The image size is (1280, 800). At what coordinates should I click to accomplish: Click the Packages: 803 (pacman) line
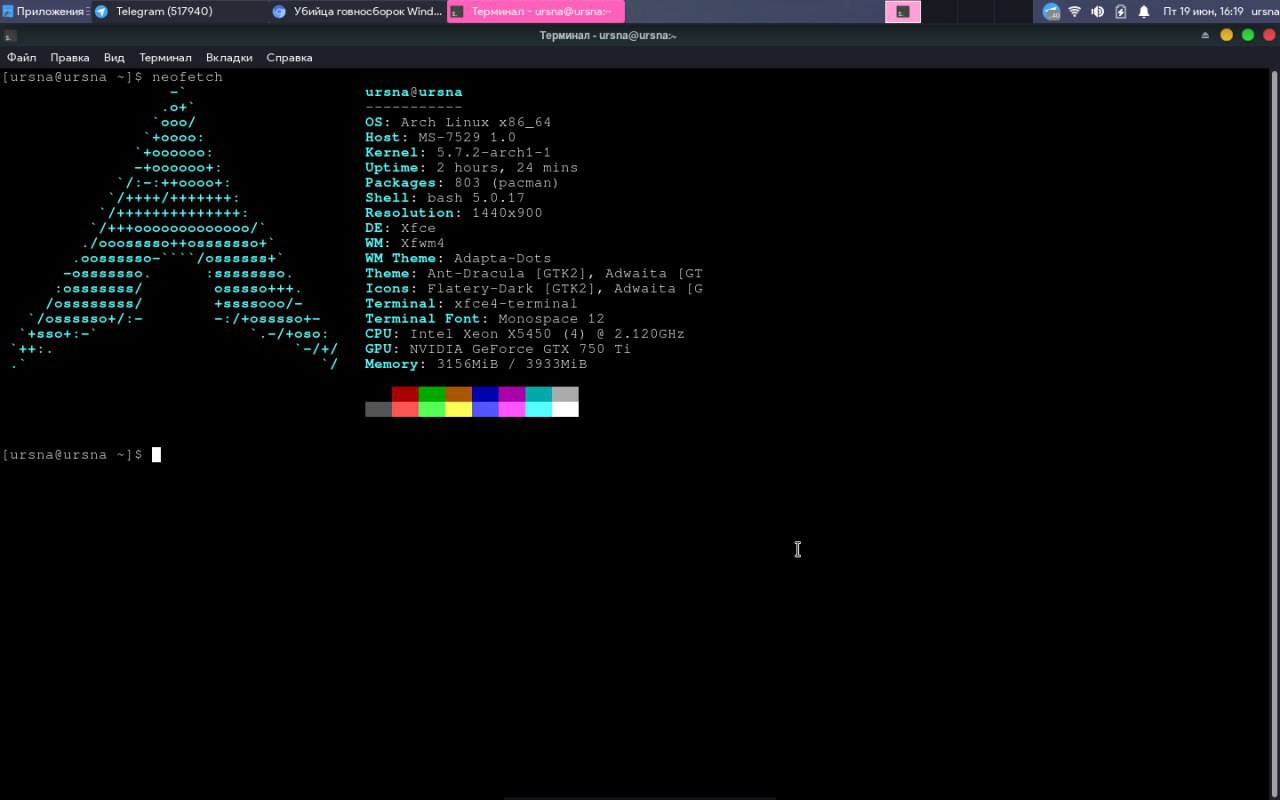point(462,183)
